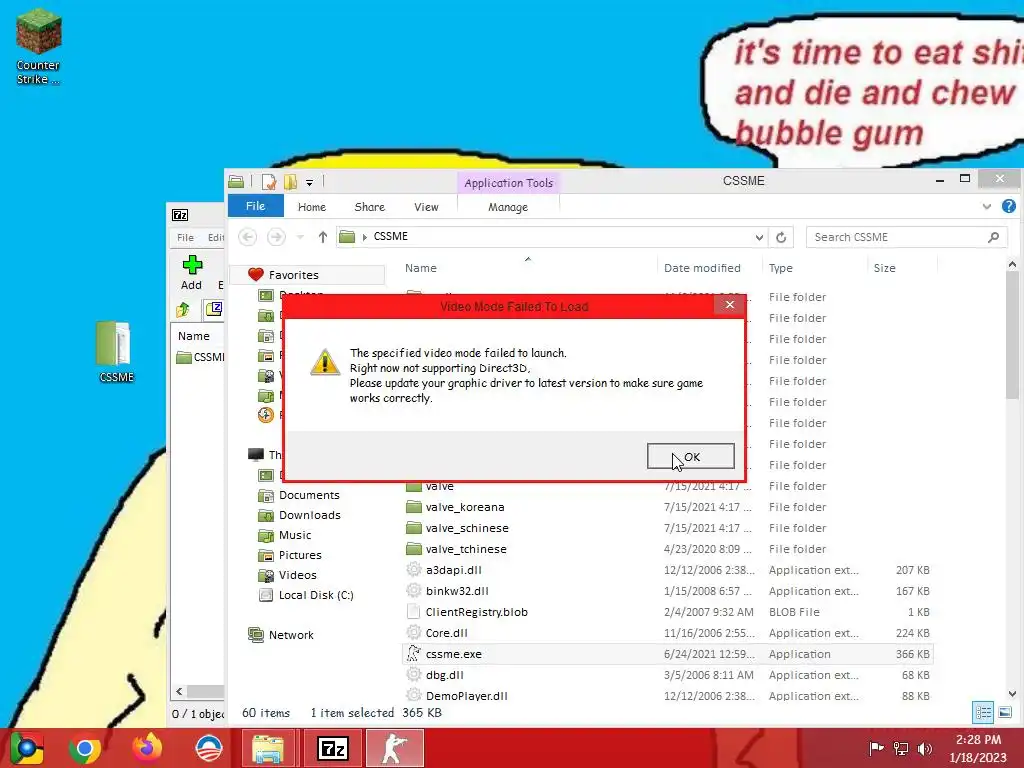Click OK in the Video Mode error dialog
1024x768 pixels.
point(690,456)
